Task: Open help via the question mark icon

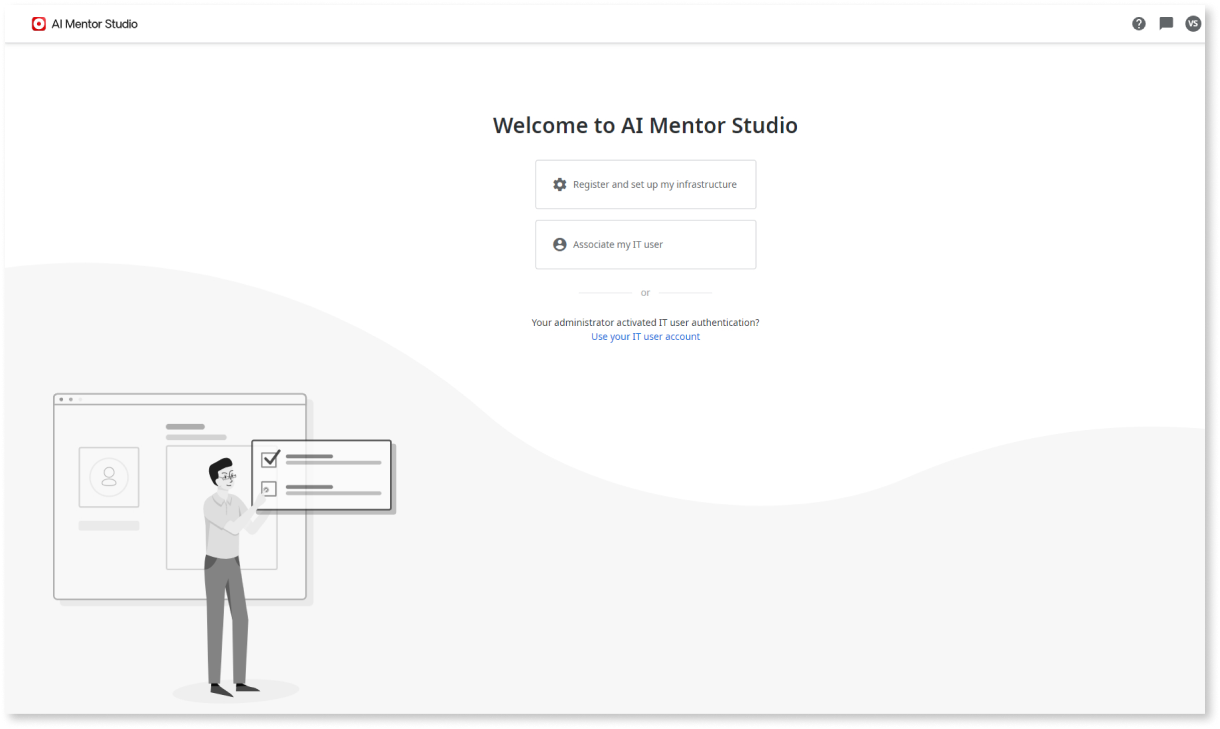Action: [1139, 22]
